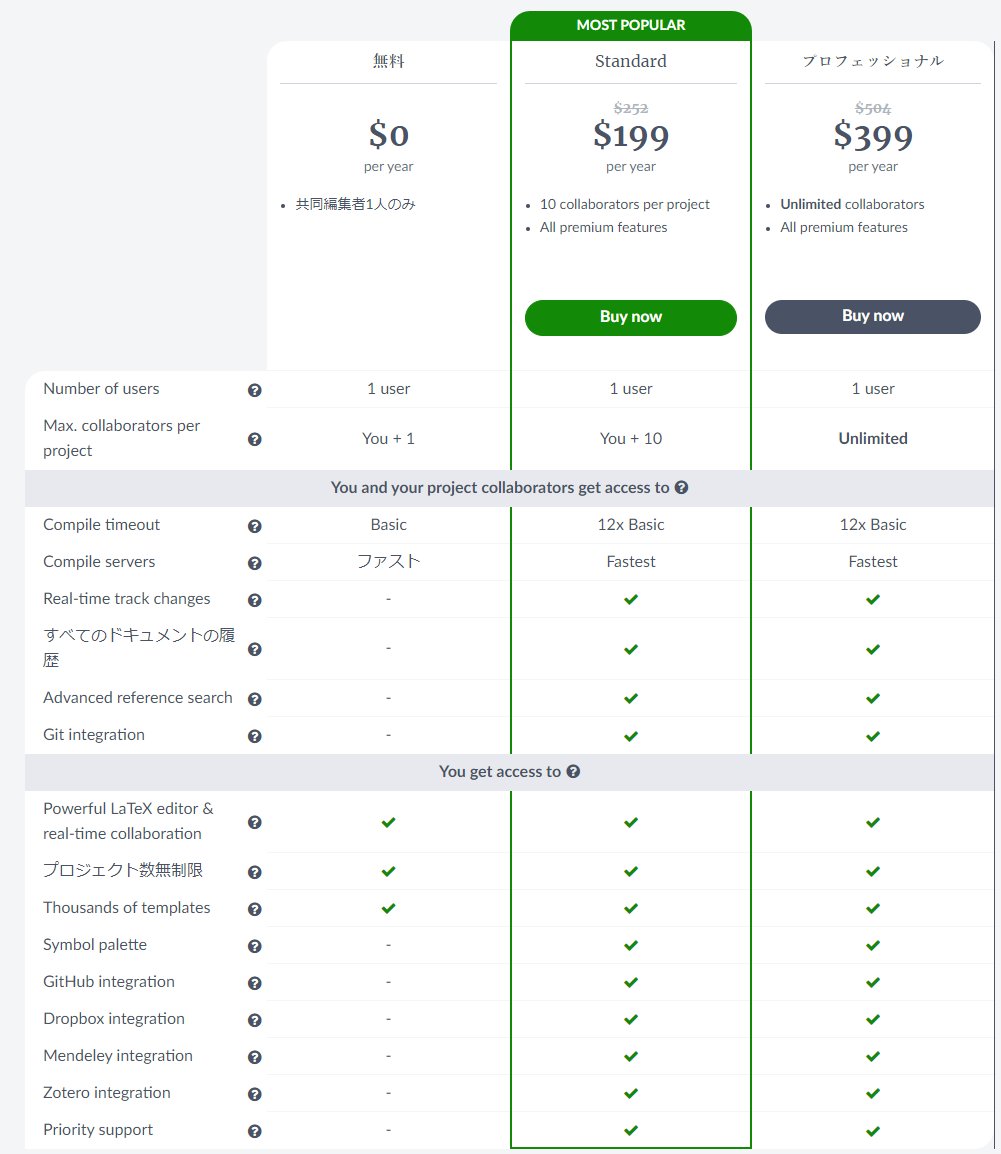Show help for Advanced reference search
Image resolution: width=1001 pixels, height=1154 pixels.
click(x=255, y=699)
